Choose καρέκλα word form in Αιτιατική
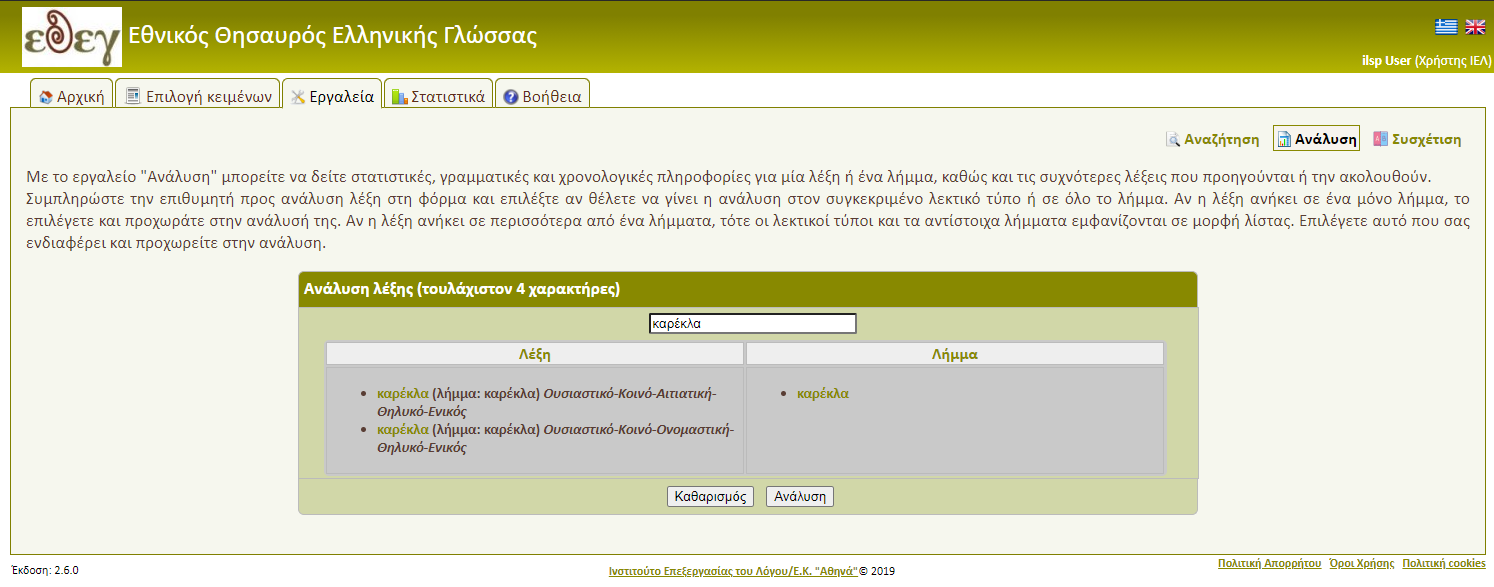 click(403, 393)
